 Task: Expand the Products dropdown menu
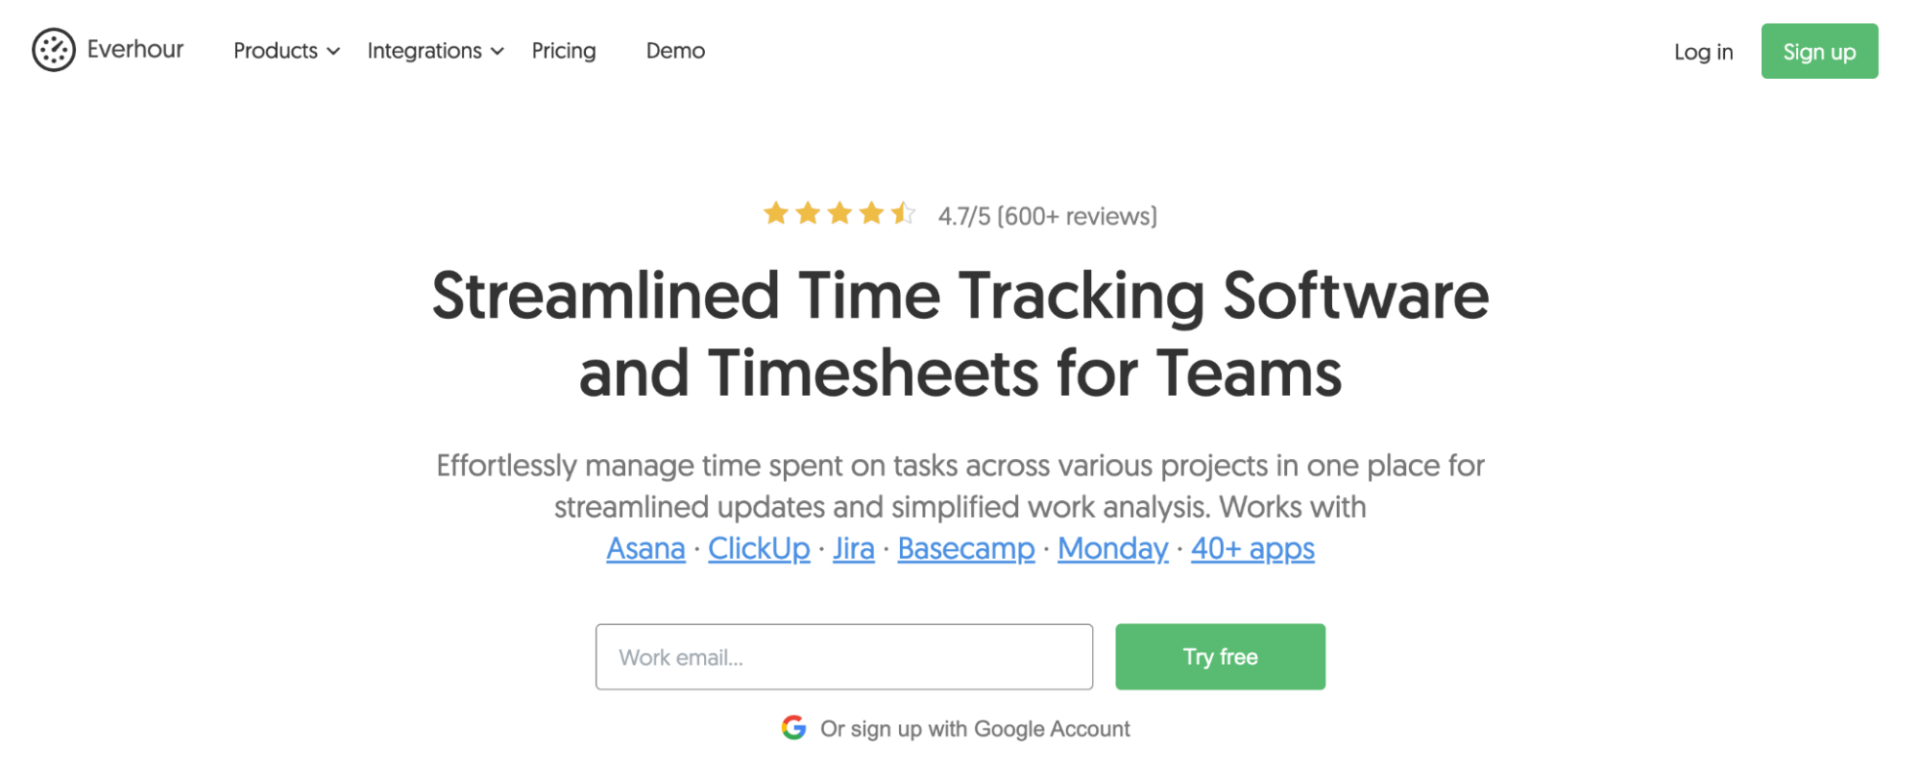pos(286,51)
